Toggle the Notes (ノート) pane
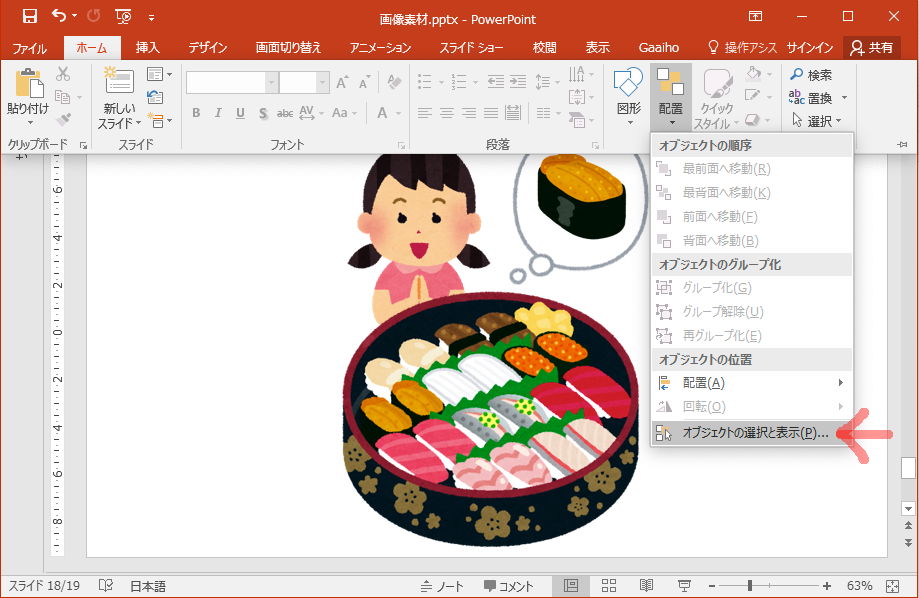 tap(442, 586)
